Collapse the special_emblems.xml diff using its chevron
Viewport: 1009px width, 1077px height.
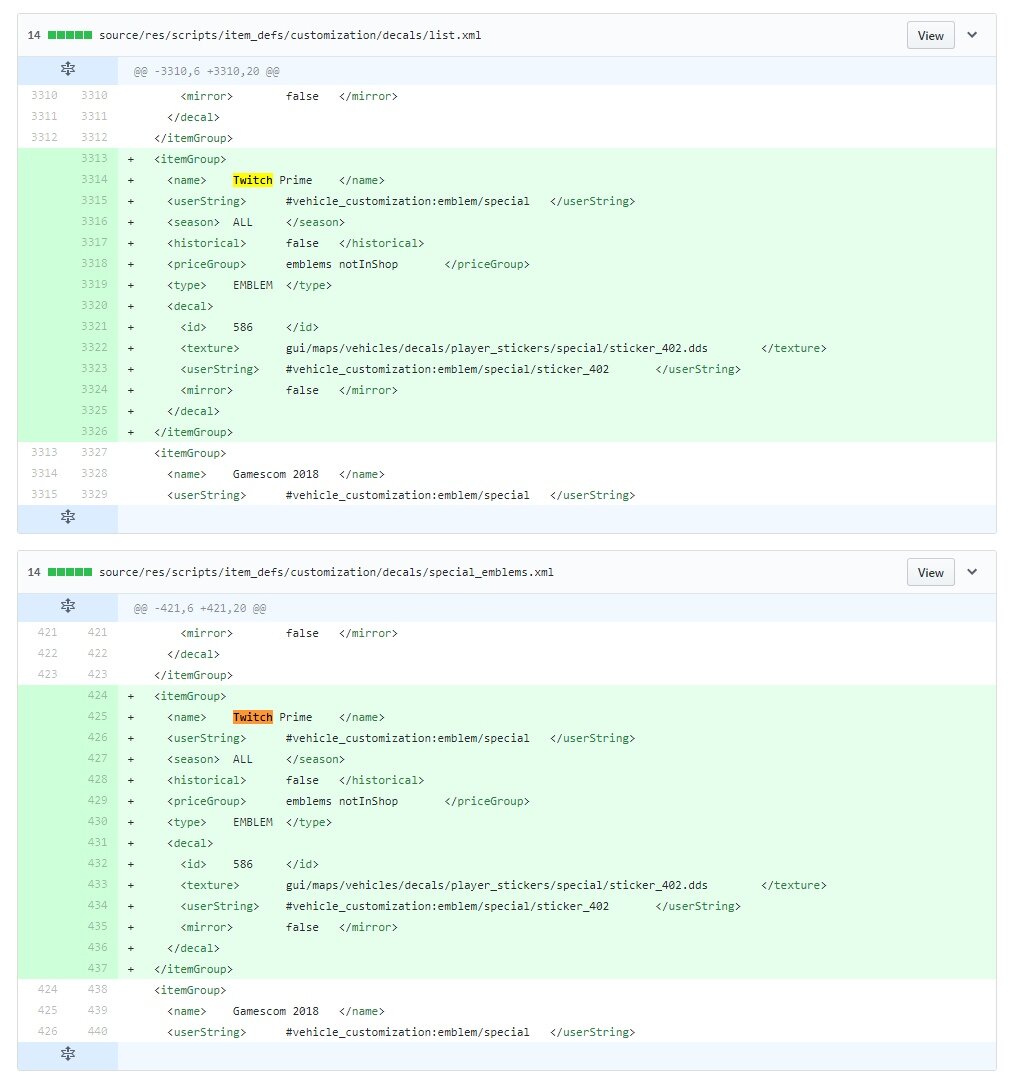(x=972, y=572)
